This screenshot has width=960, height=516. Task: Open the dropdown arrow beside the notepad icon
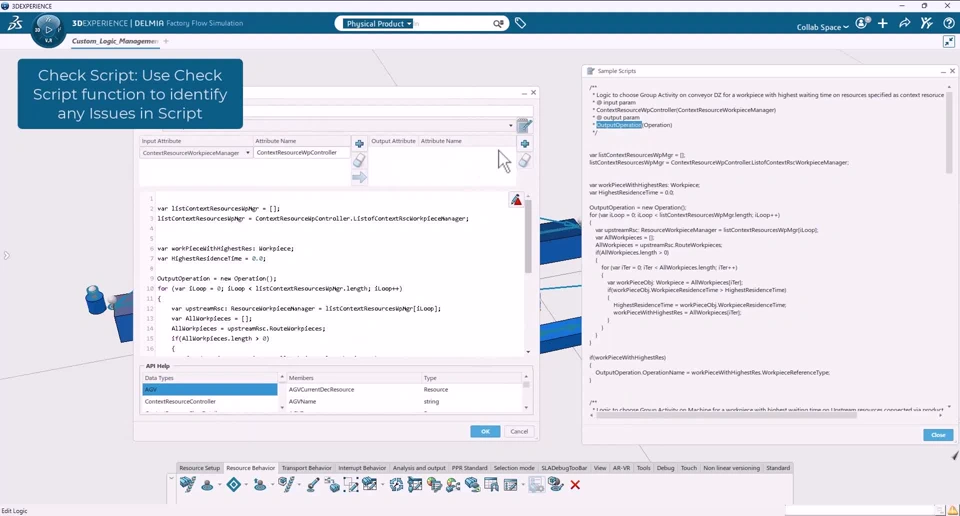tap(511, 126)
